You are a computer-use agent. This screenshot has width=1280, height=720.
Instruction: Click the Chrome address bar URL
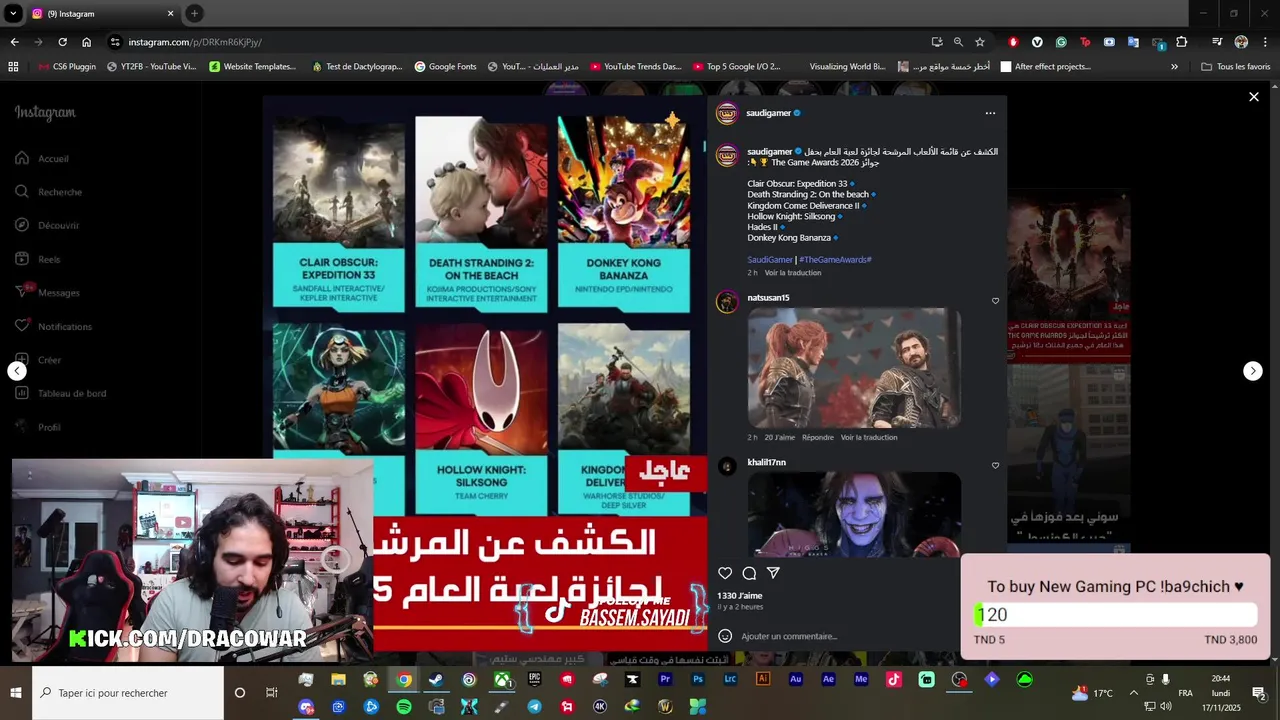point(194,42)
